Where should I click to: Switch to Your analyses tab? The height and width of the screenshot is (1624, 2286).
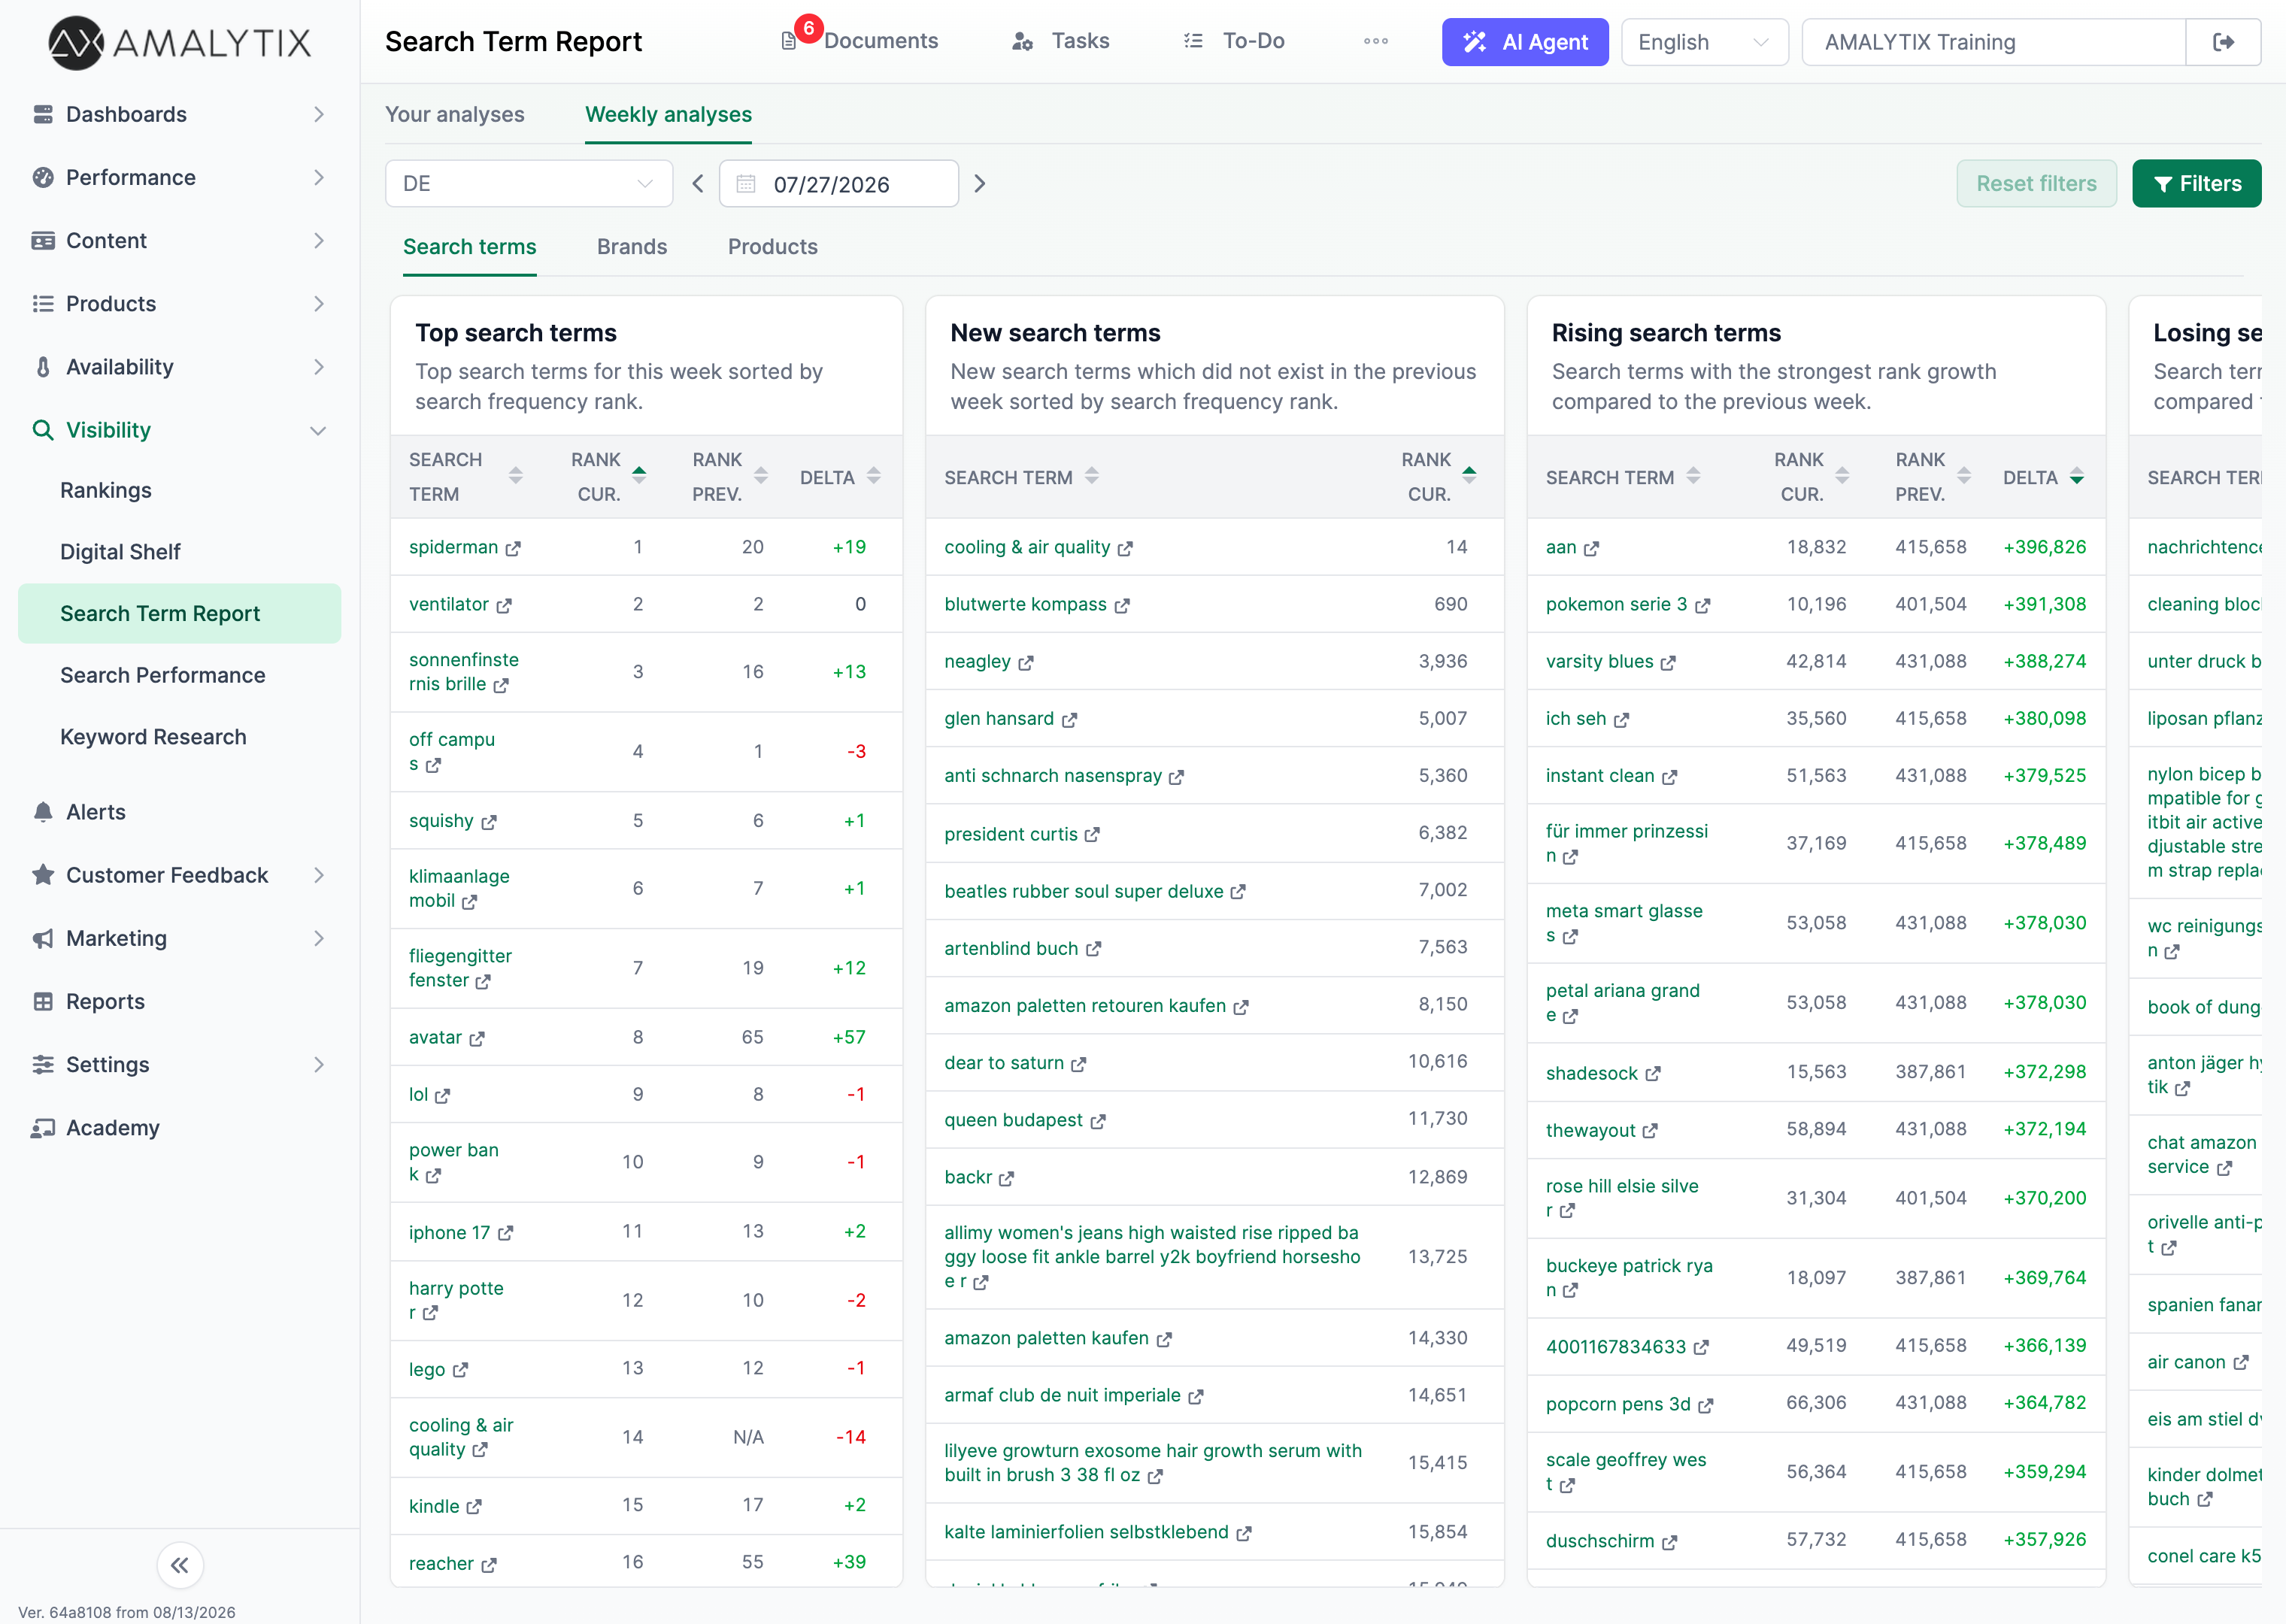[455, 114]
